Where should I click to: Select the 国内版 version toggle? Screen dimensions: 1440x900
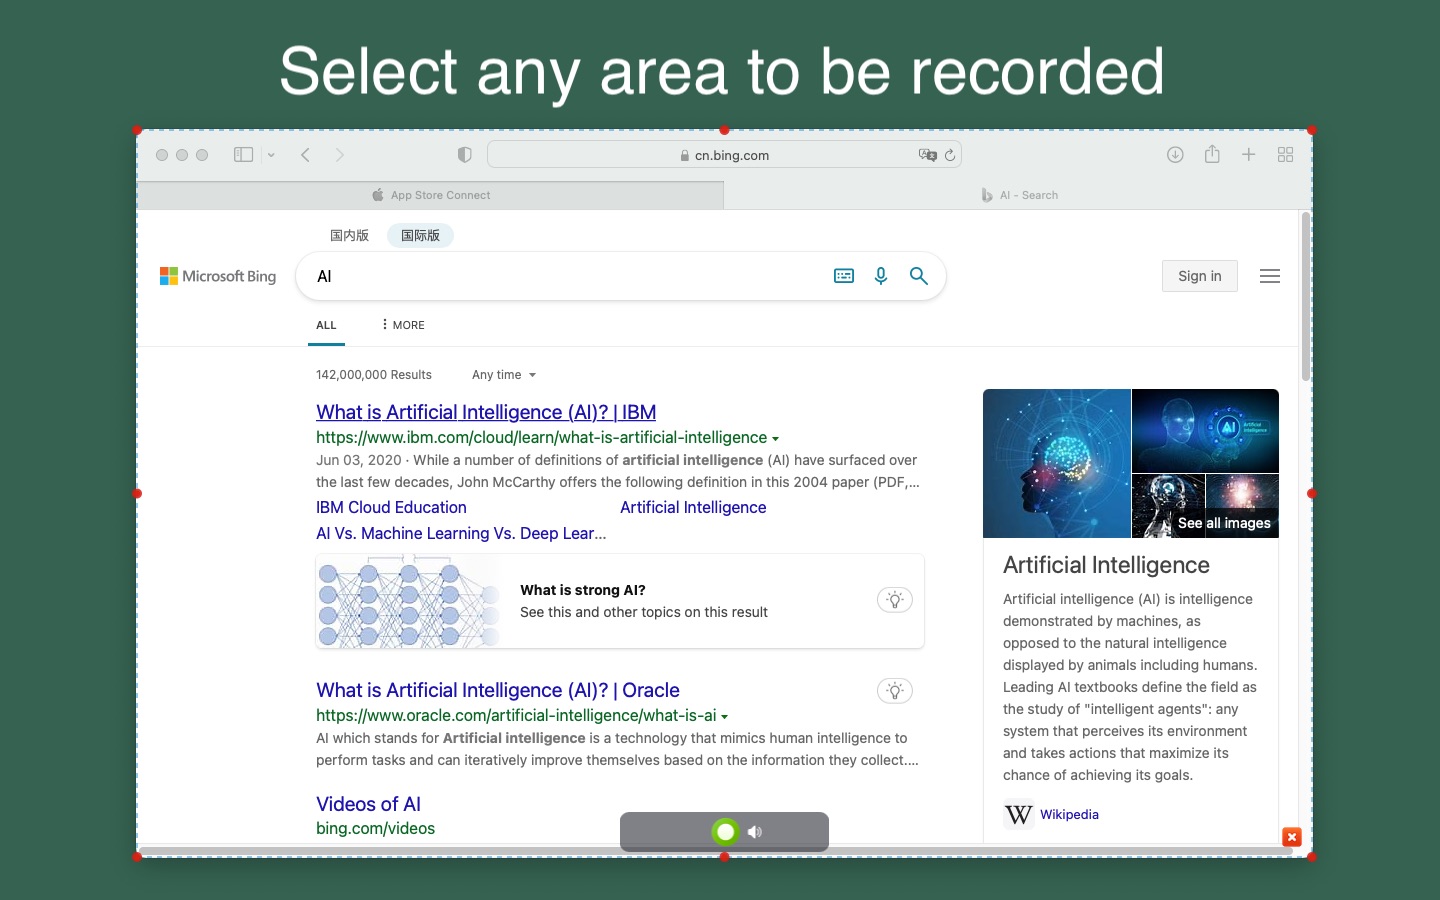click(x=350, y=236)
